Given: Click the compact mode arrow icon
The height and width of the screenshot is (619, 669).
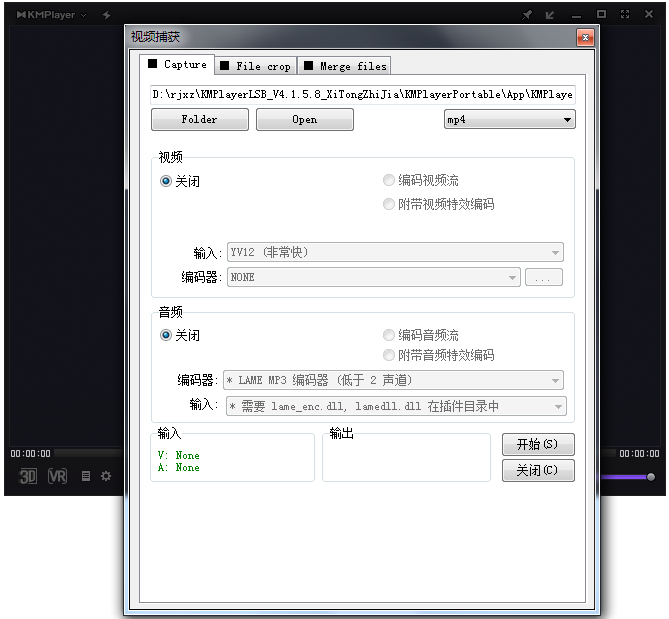Looking at the screenshot, I should pos(550,15).
